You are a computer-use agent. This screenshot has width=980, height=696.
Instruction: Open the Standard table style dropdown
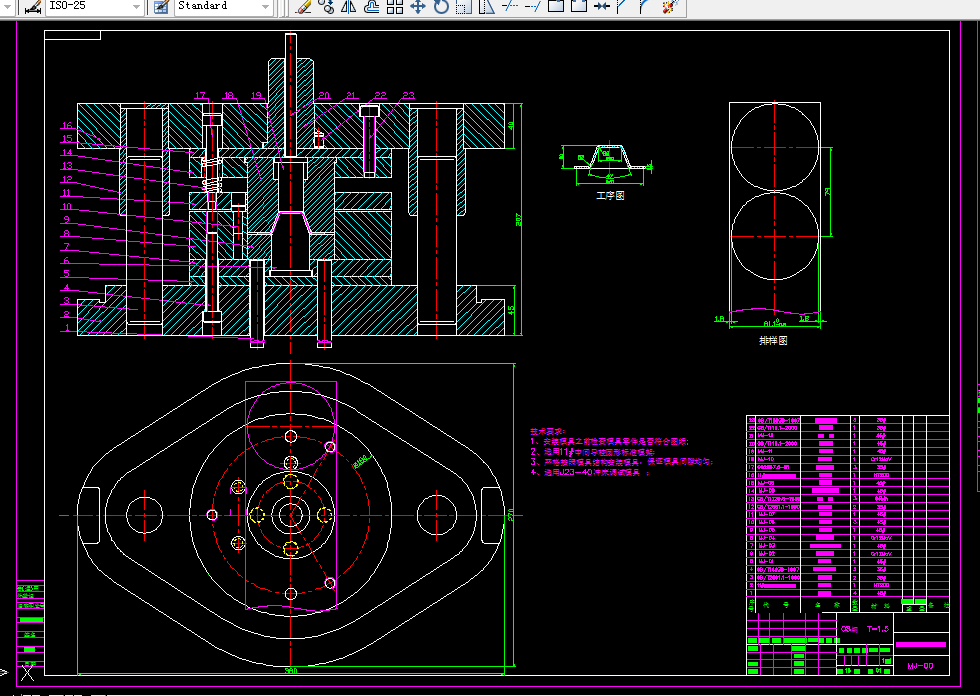point(266,7)
